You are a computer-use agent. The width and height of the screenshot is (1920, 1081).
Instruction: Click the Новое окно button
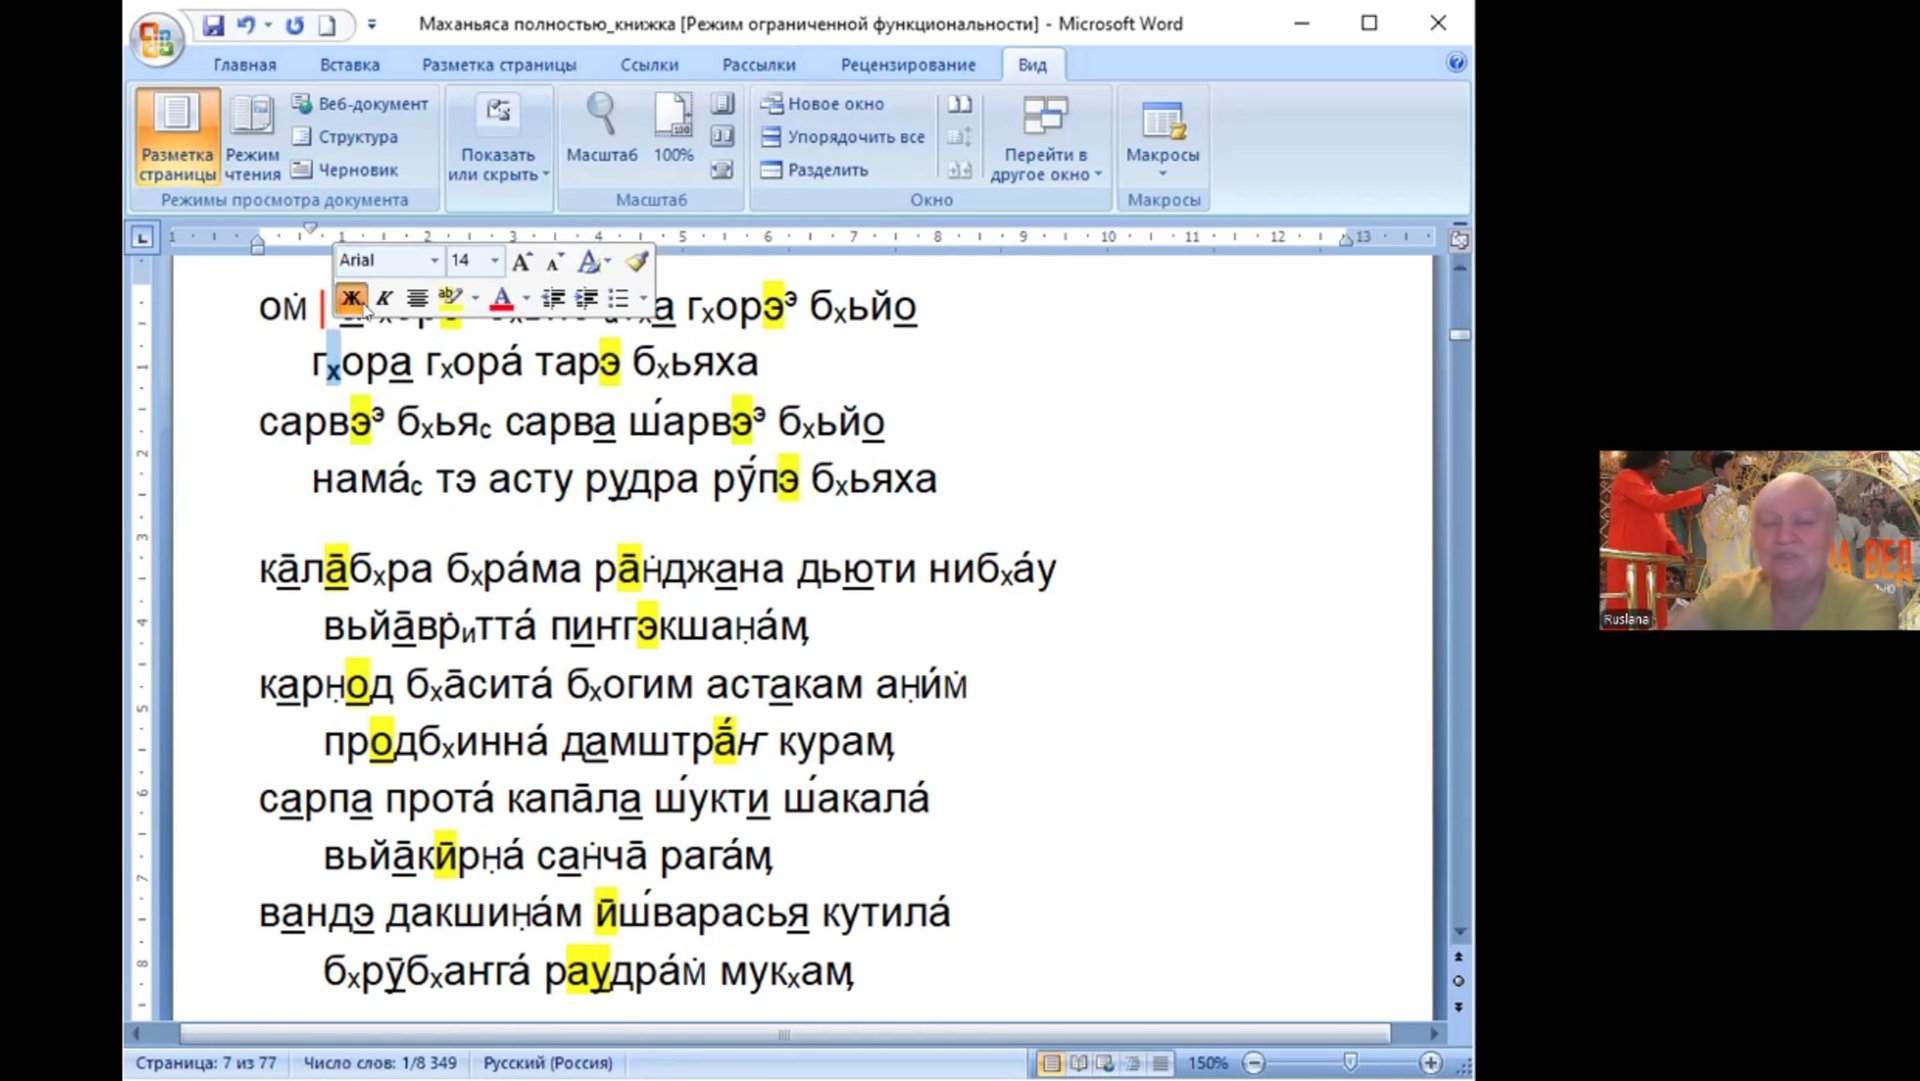[824, 104]
